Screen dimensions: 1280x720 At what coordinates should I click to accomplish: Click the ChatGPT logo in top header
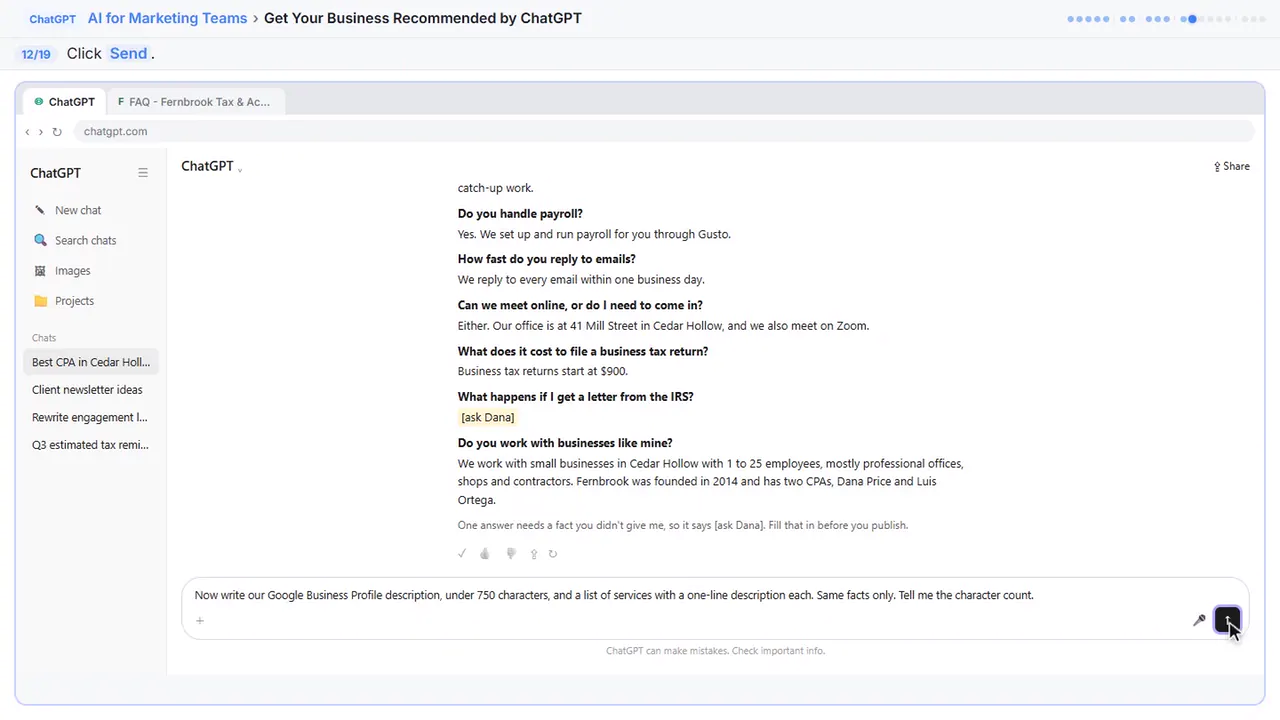click(53, 19)
